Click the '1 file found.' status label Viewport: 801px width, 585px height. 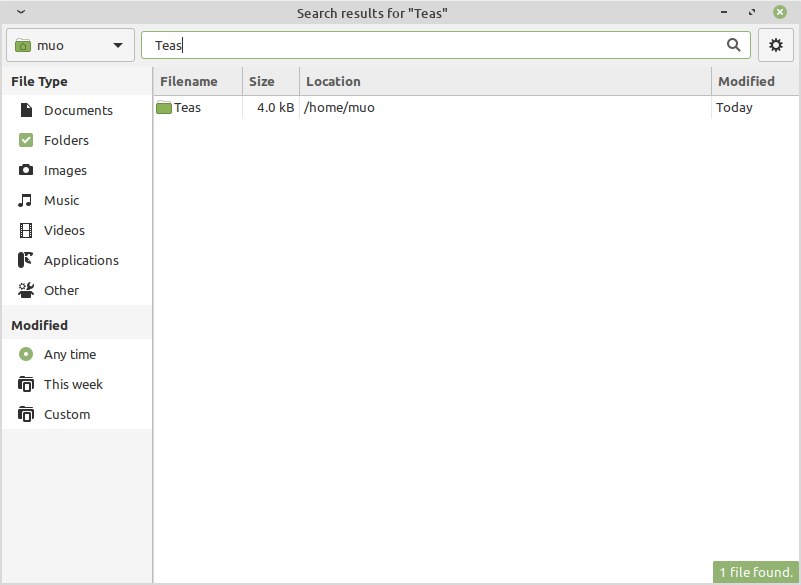pyautogui.click(x=756, y=572)
